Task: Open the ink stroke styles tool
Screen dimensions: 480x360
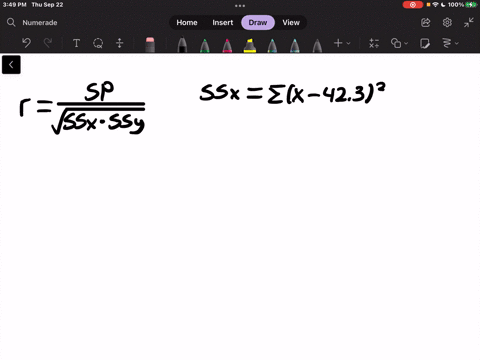Action: coord(447,43)
